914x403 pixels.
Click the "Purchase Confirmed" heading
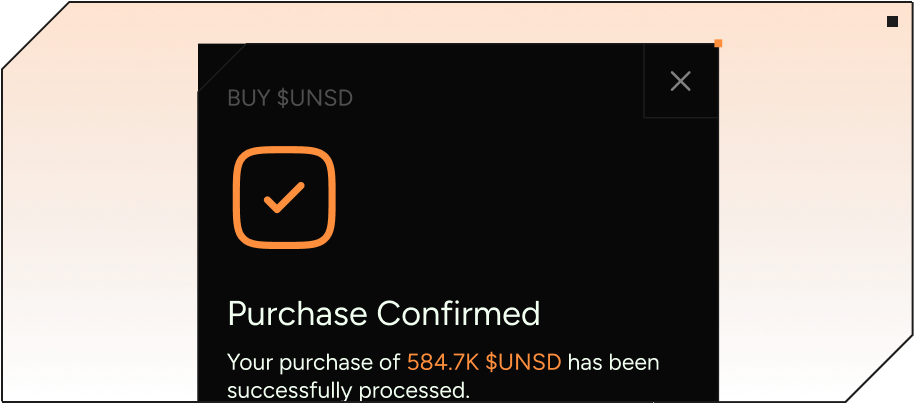(384, 313)
